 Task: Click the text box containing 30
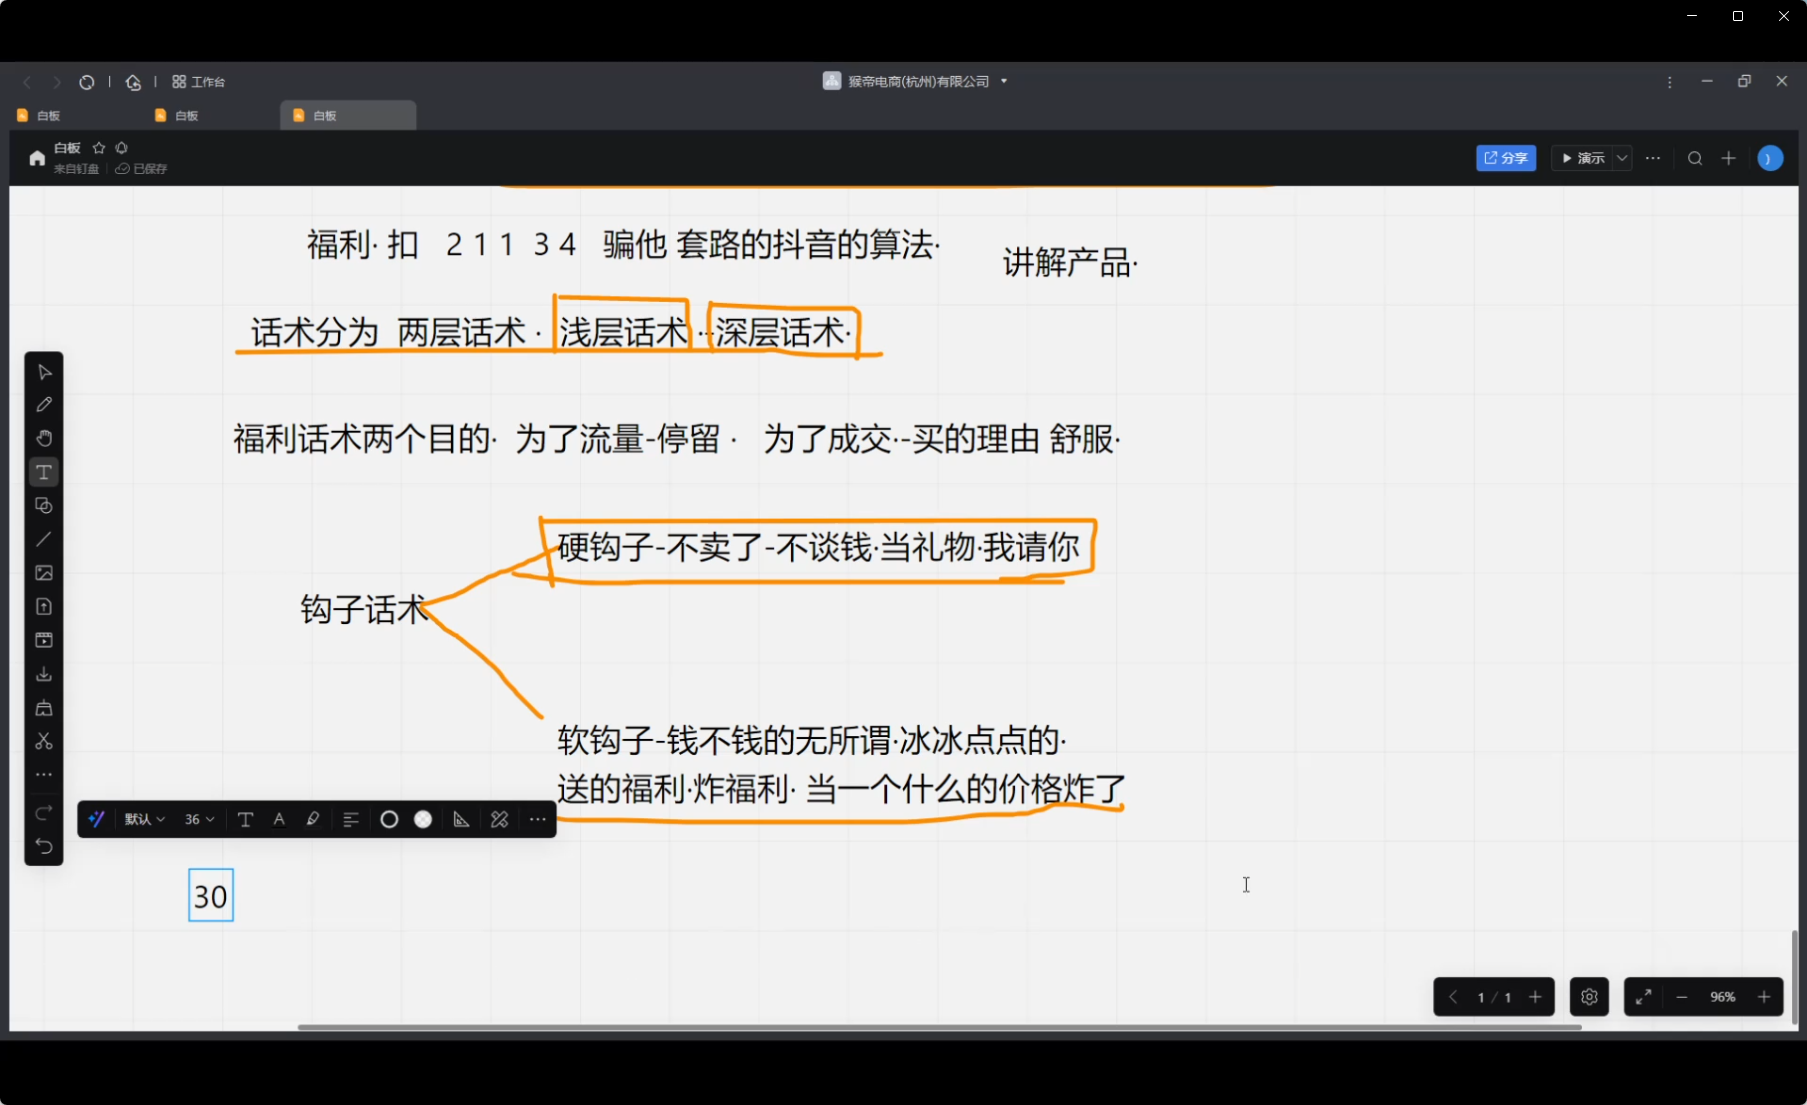click(x=211, y=896)
